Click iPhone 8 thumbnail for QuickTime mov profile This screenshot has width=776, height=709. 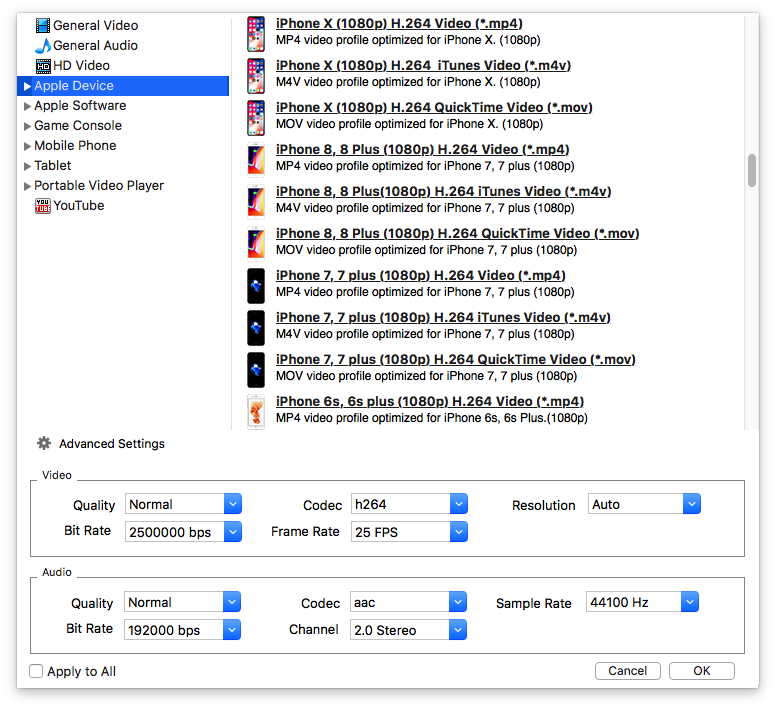tap(256, 244)
